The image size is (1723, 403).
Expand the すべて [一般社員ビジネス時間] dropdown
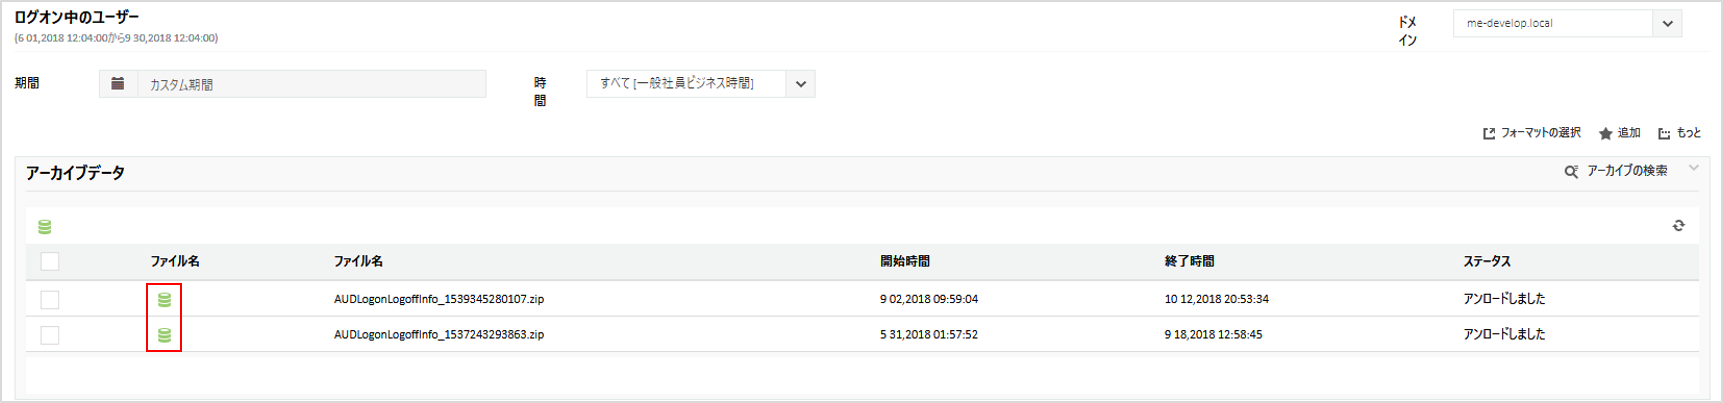pyautogui.click(x=800, y=84)
